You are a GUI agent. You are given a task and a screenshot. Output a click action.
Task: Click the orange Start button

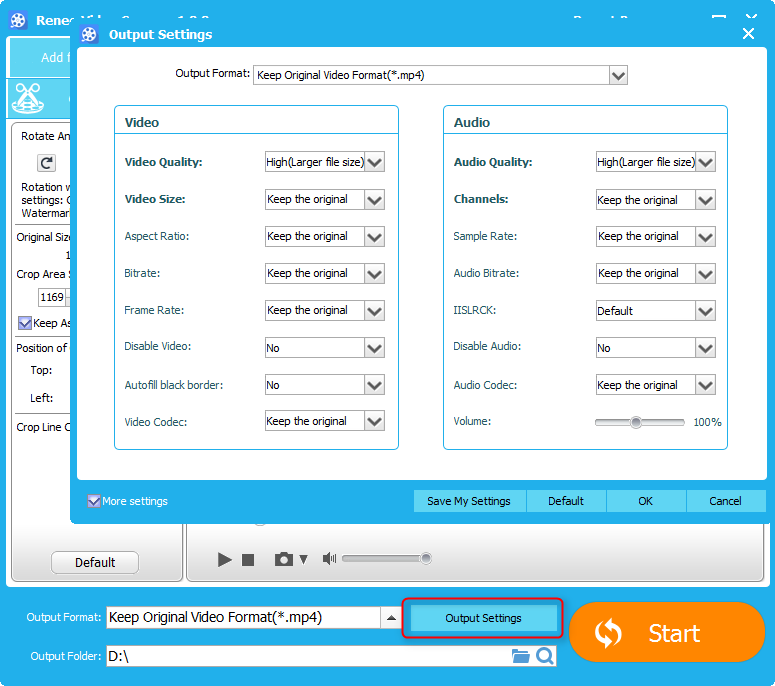[667, 632]
